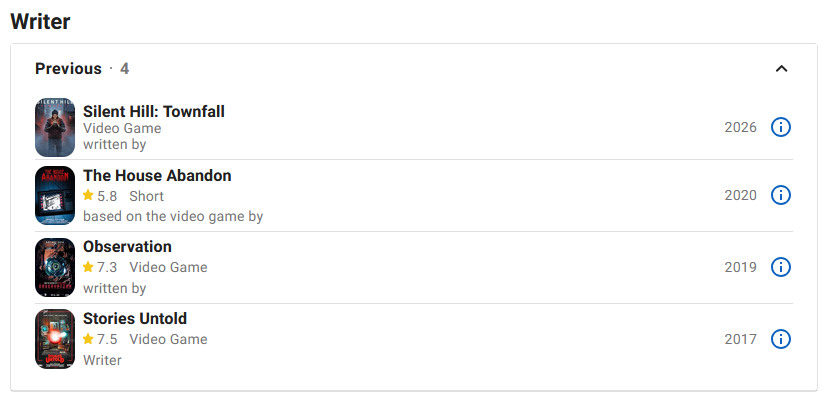827x399 pixels.
Task: Click the Observation poster thumbnail
Action: [x=55, y=267]
